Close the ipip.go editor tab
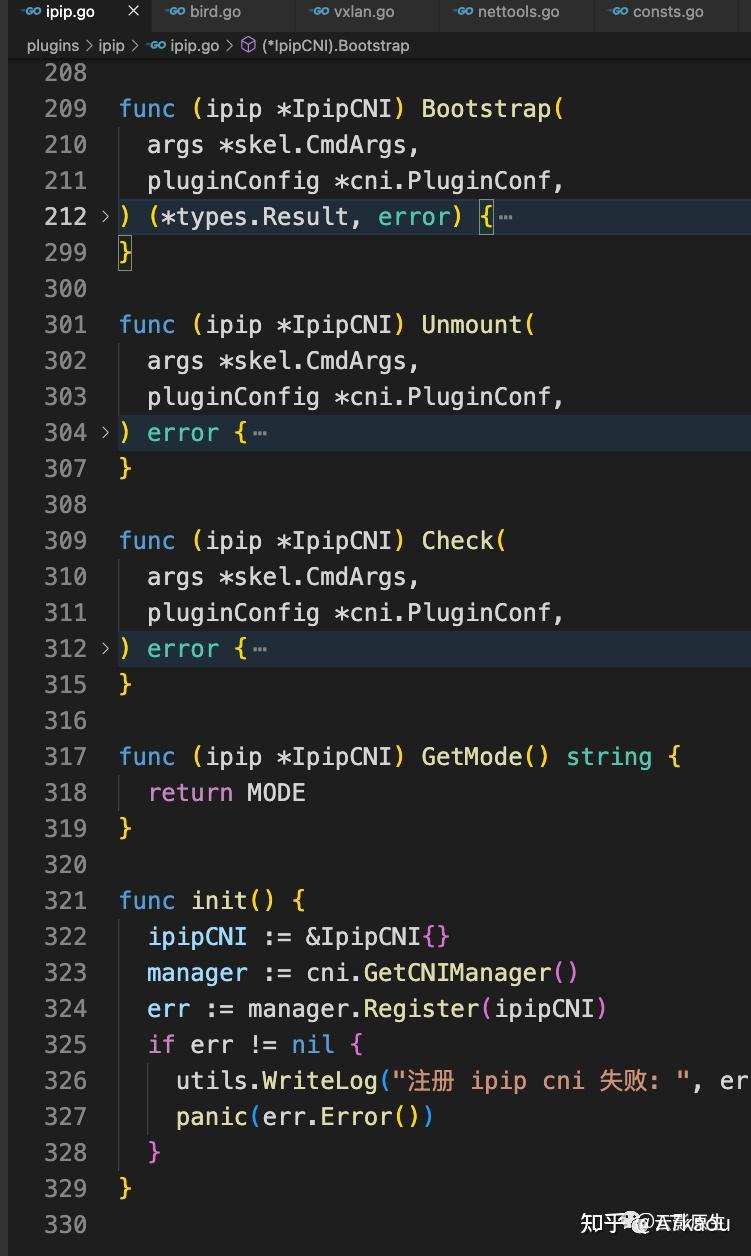Image resolution: width=751 pixels, height=1256 pixels. (134, 12)
